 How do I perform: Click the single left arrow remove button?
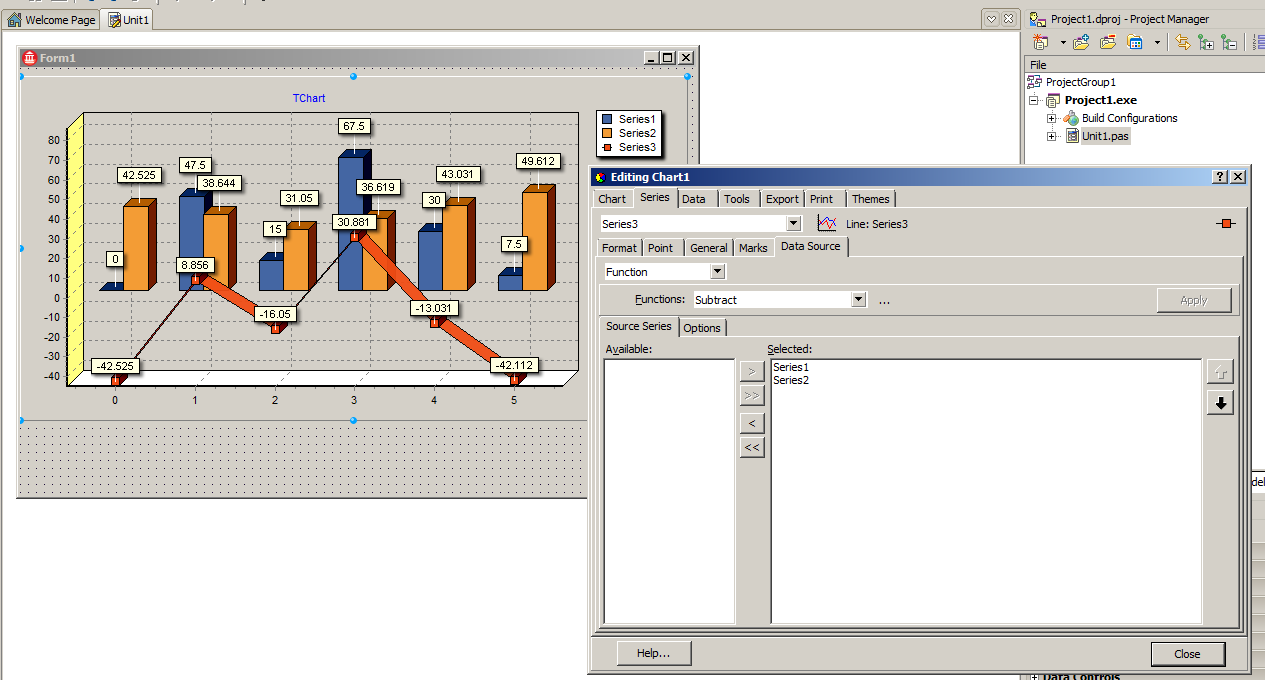point(752,423)
